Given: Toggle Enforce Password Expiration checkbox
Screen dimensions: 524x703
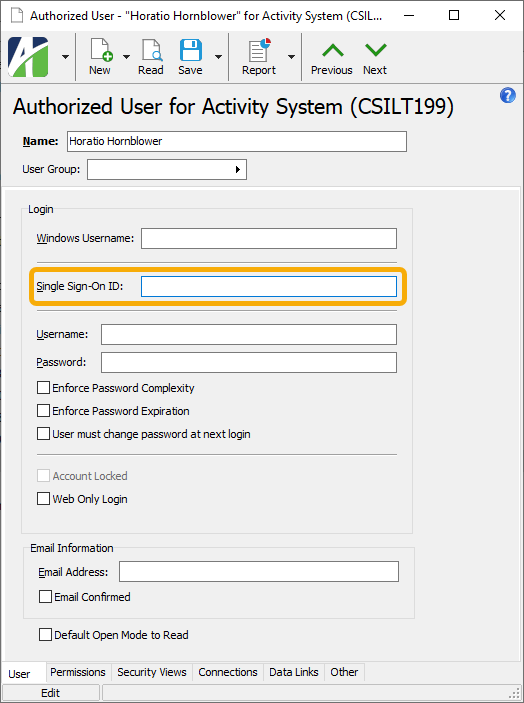Looking at the screenshot, I should click(43, 411).
